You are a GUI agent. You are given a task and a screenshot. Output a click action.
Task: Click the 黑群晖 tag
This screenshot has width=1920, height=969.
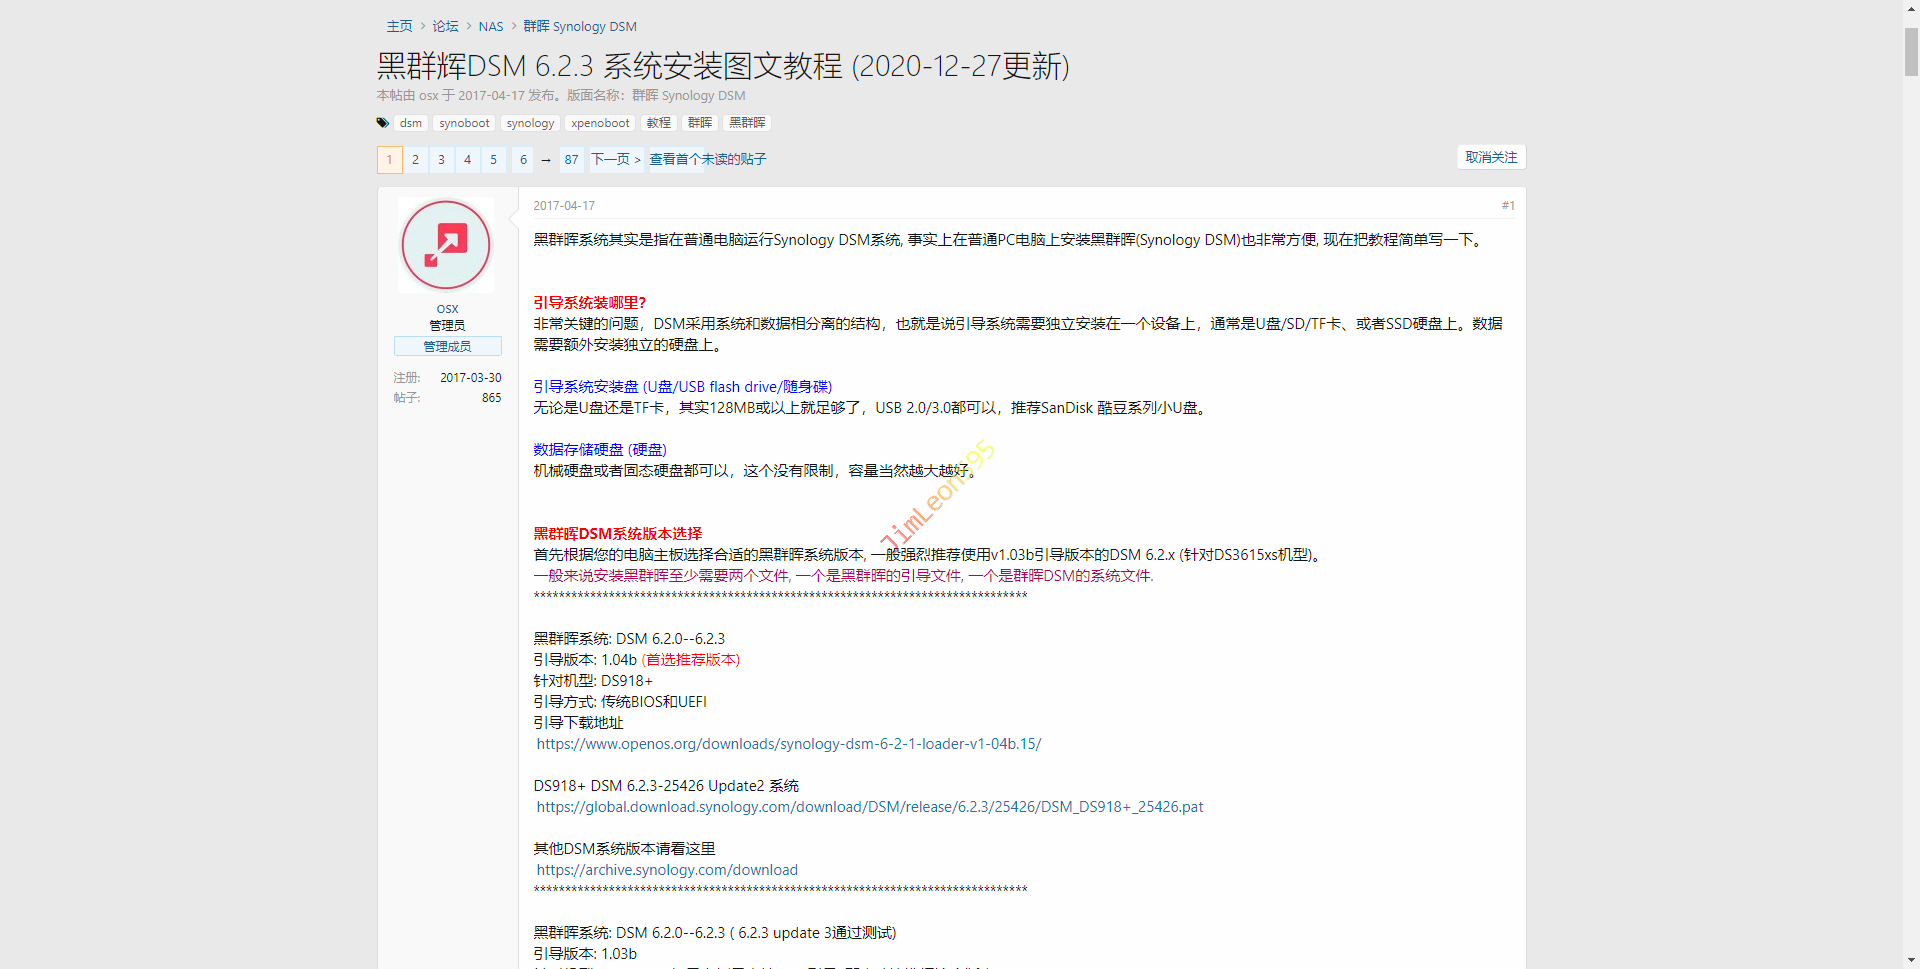(747, 123)
